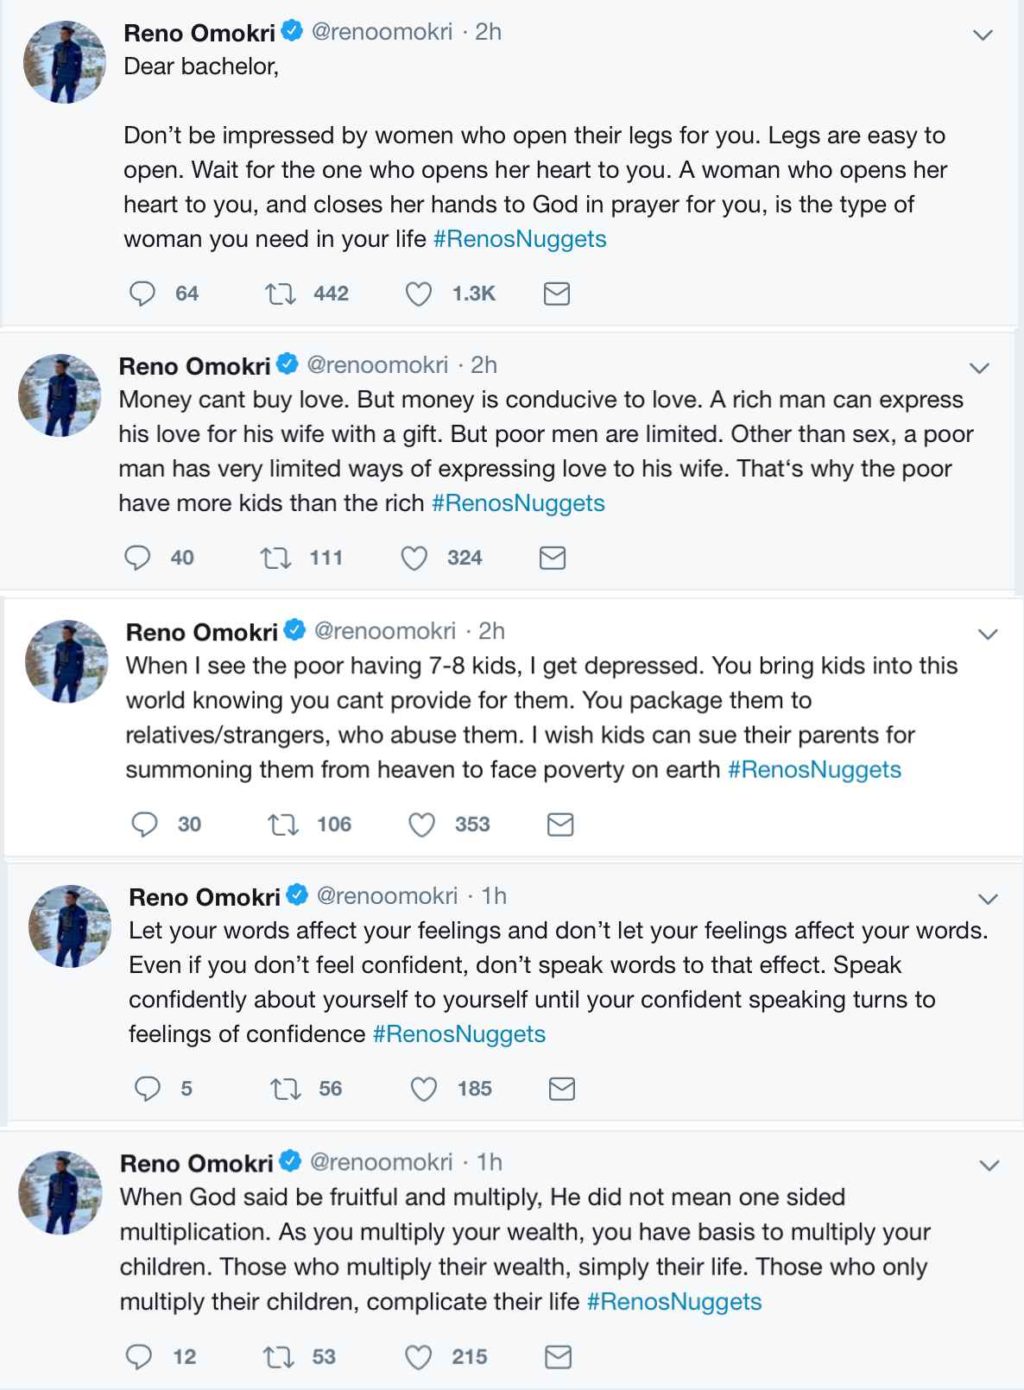The width and height of the screenshot is (1024, 1390).
Task: Reply to the tweet with 5 replies
Action: click(147, 1088)
